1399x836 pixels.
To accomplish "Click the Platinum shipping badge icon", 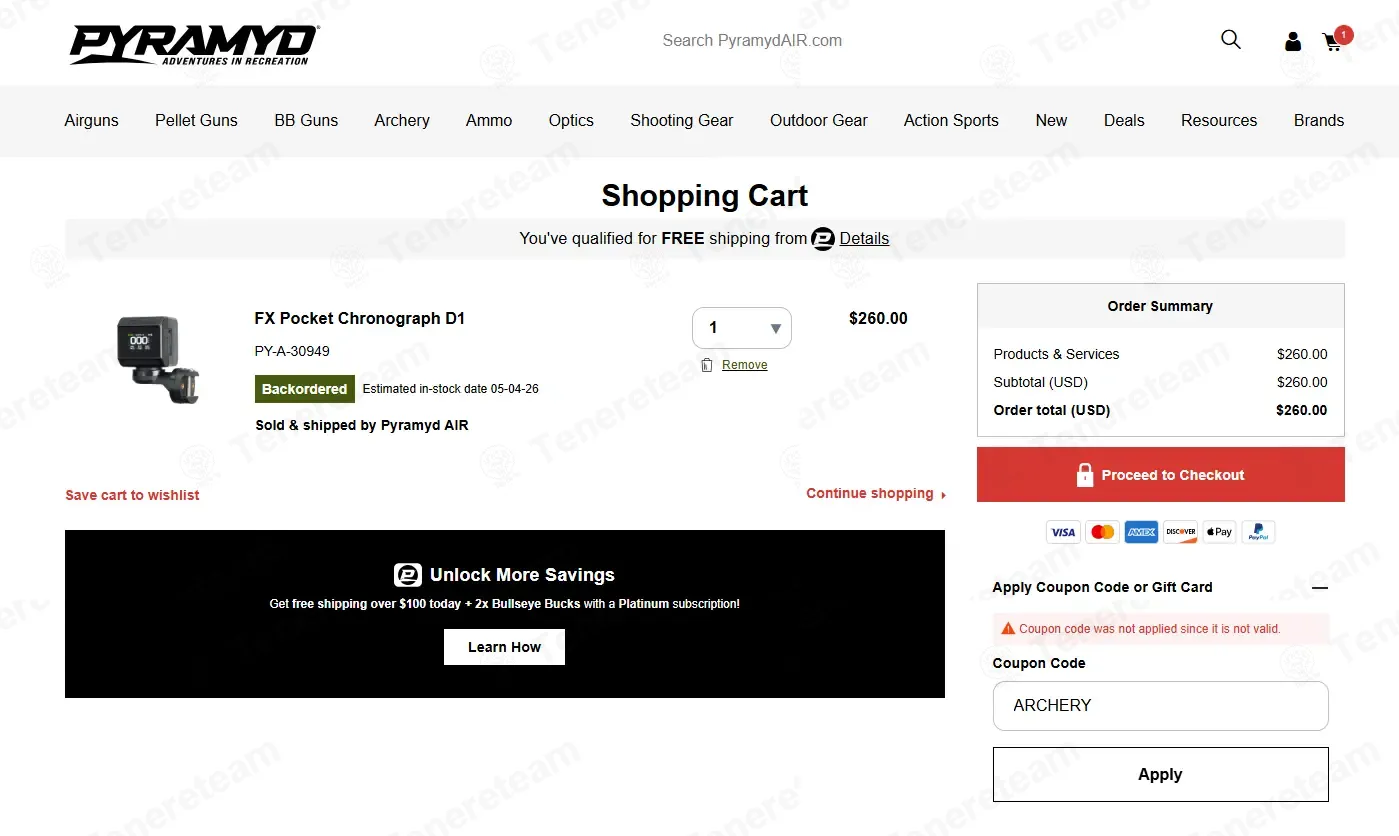I will coord(823,239).
